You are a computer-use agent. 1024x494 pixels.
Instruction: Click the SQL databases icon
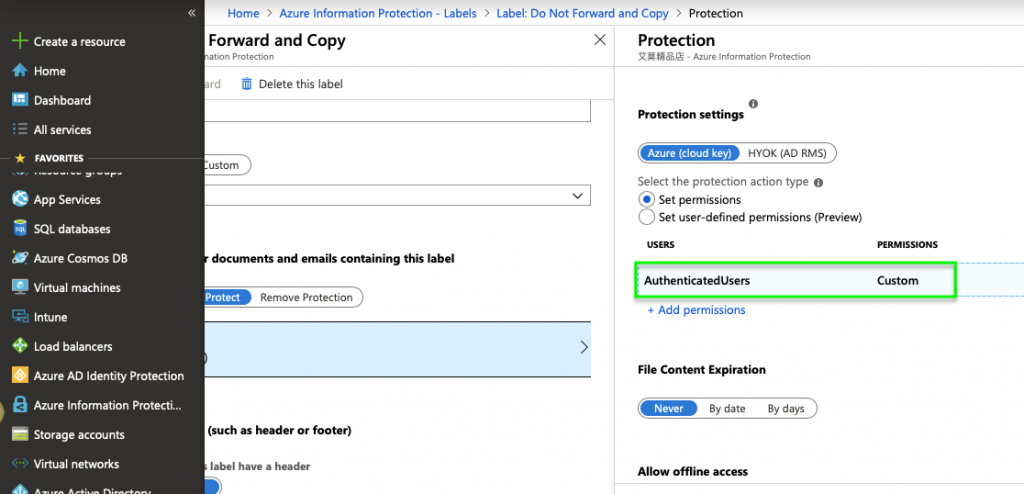[18, 229]
